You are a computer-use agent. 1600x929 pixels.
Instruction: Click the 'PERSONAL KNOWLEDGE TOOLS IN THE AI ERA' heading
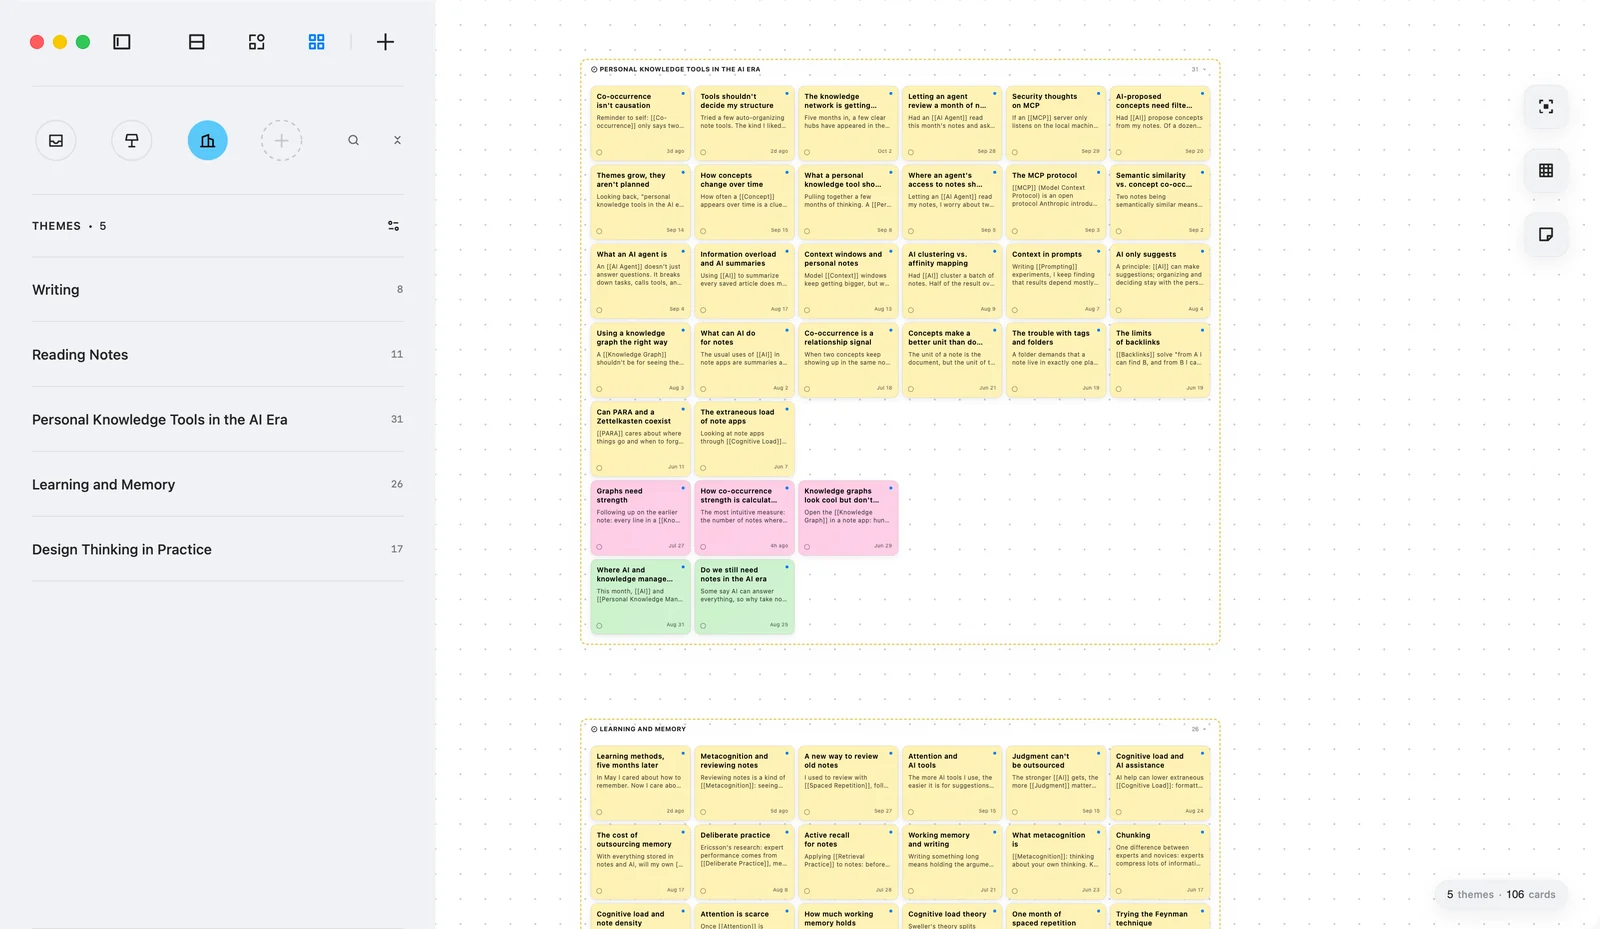[x=680, y=70]
